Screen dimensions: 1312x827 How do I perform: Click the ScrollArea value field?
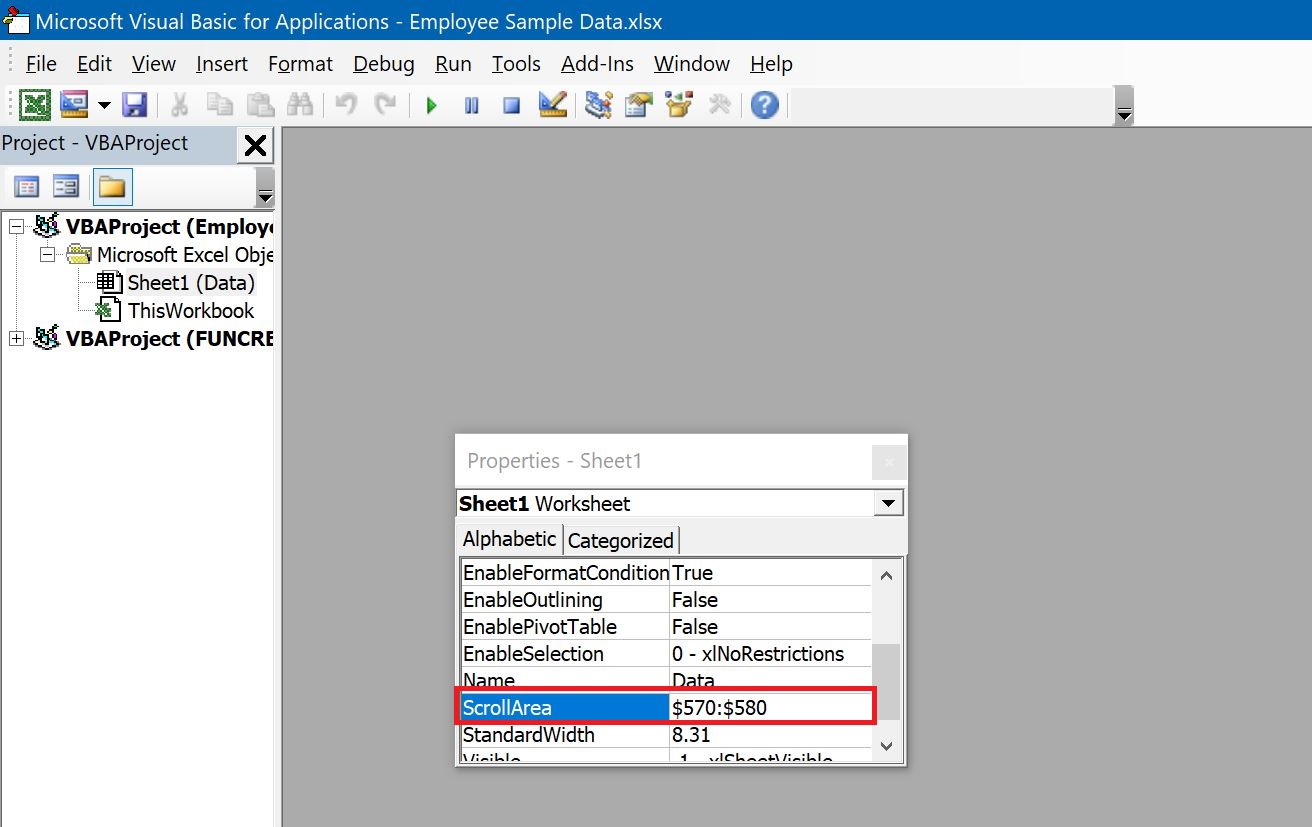click(770, 708)
